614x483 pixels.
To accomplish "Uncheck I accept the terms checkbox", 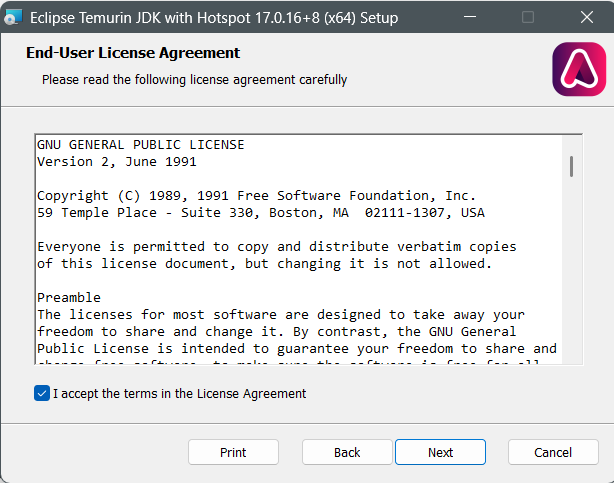I will [x=42, y=393].
